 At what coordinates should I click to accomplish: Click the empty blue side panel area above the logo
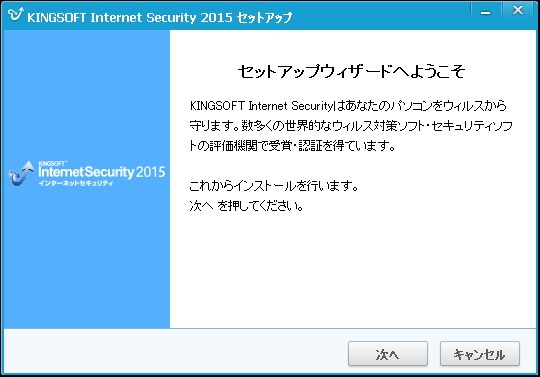pyautogui.click(x=86, y=95)
